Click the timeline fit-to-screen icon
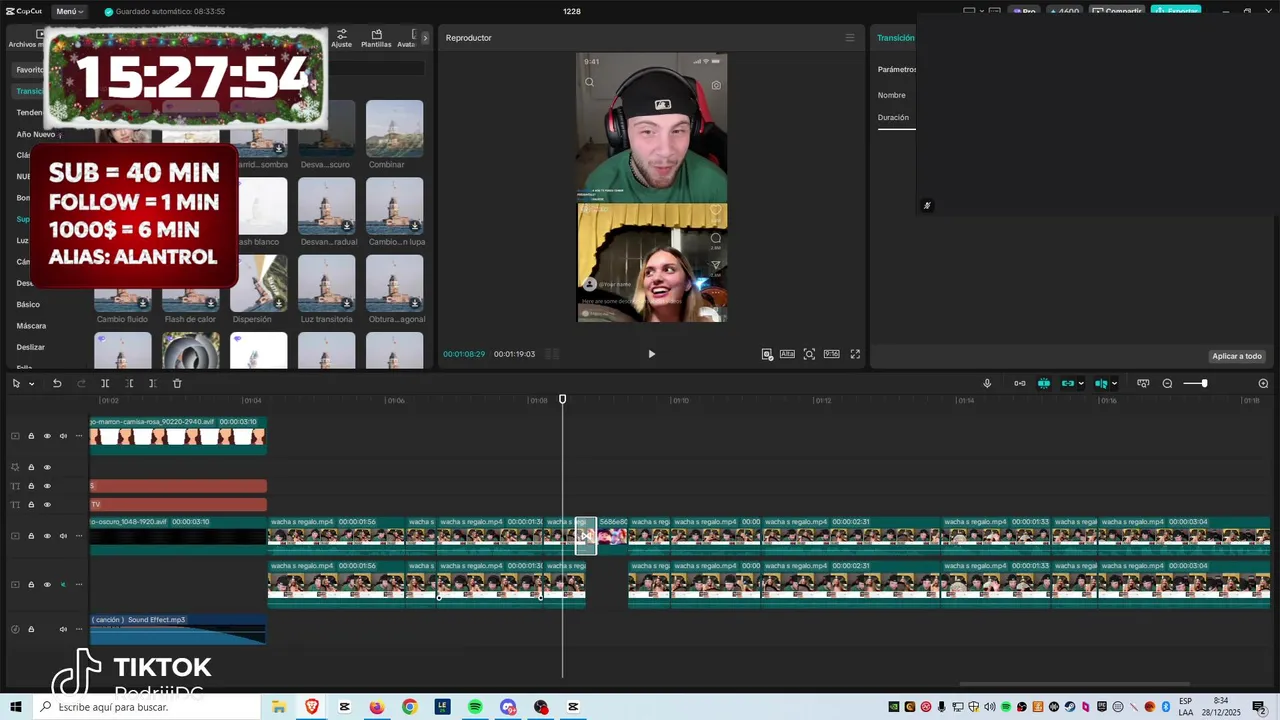1280x720 pixels. 1143,383
